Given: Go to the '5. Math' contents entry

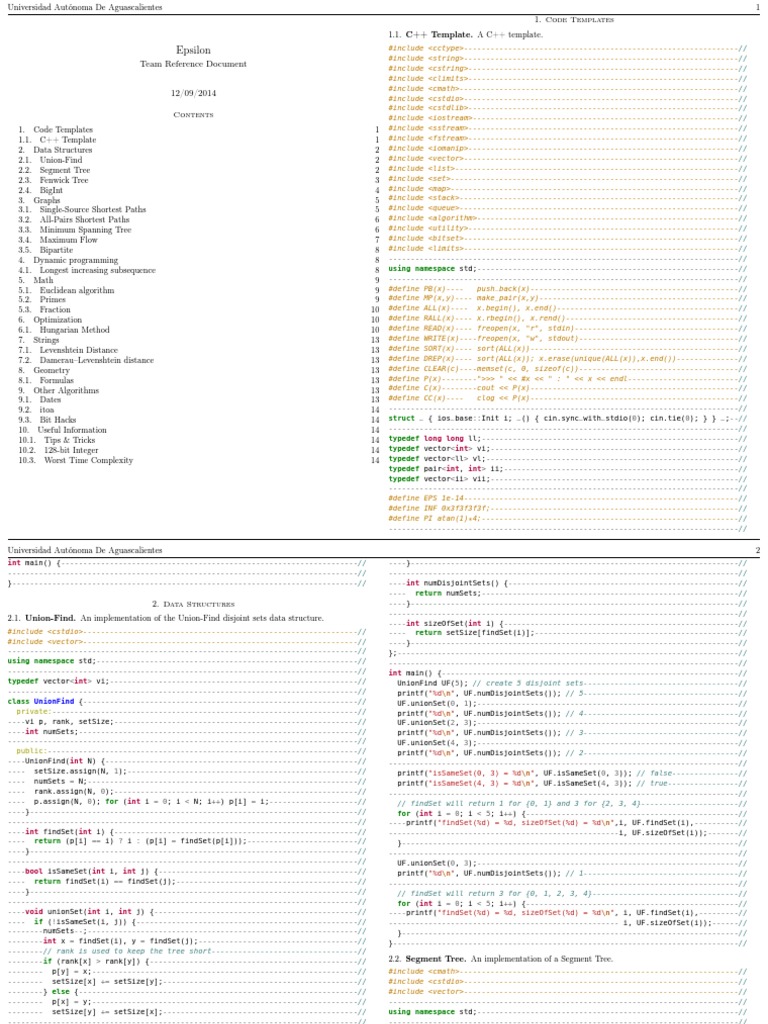Looking at the screenshot, I should [x=36, y=280].
